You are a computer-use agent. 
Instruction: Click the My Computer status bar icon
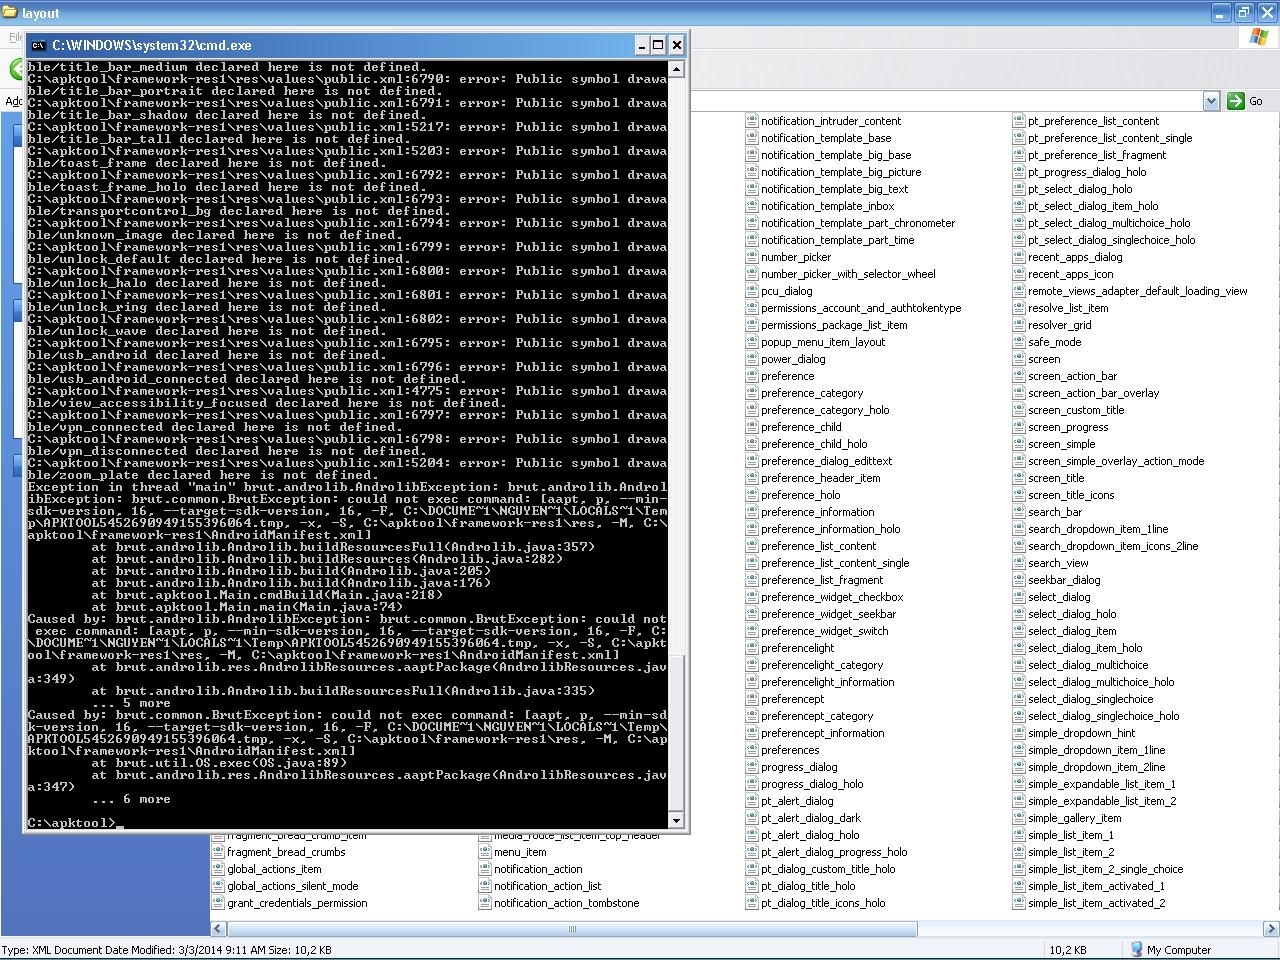[1136, 950]
